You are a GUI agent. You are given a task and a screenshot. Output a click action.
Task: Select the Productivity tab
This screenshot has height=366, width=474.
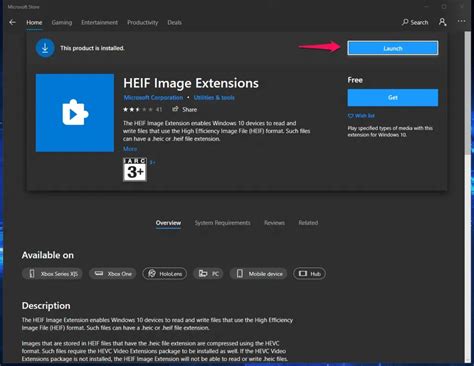(143, 22)
